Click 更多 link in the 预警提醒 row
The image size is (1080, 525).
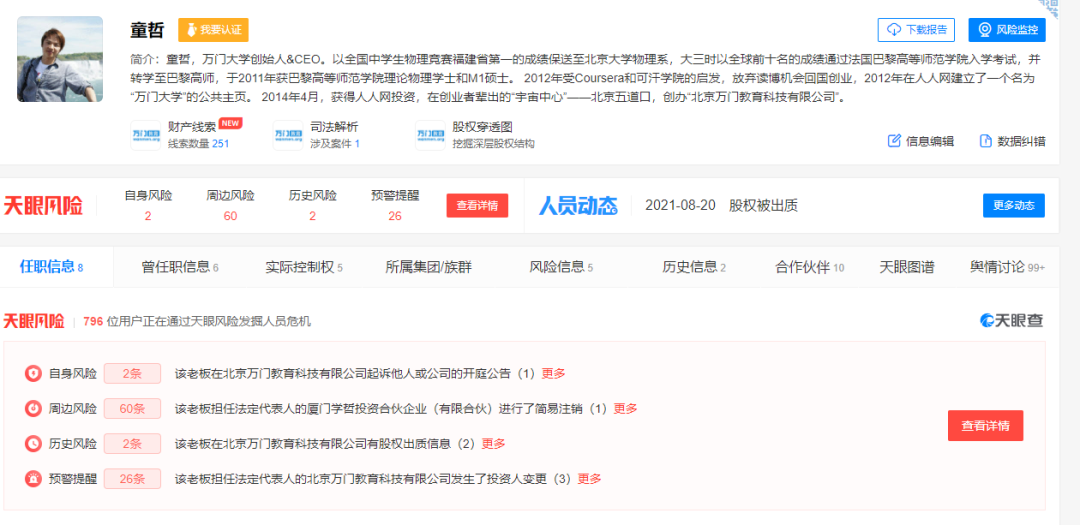(x=590, y=479)
